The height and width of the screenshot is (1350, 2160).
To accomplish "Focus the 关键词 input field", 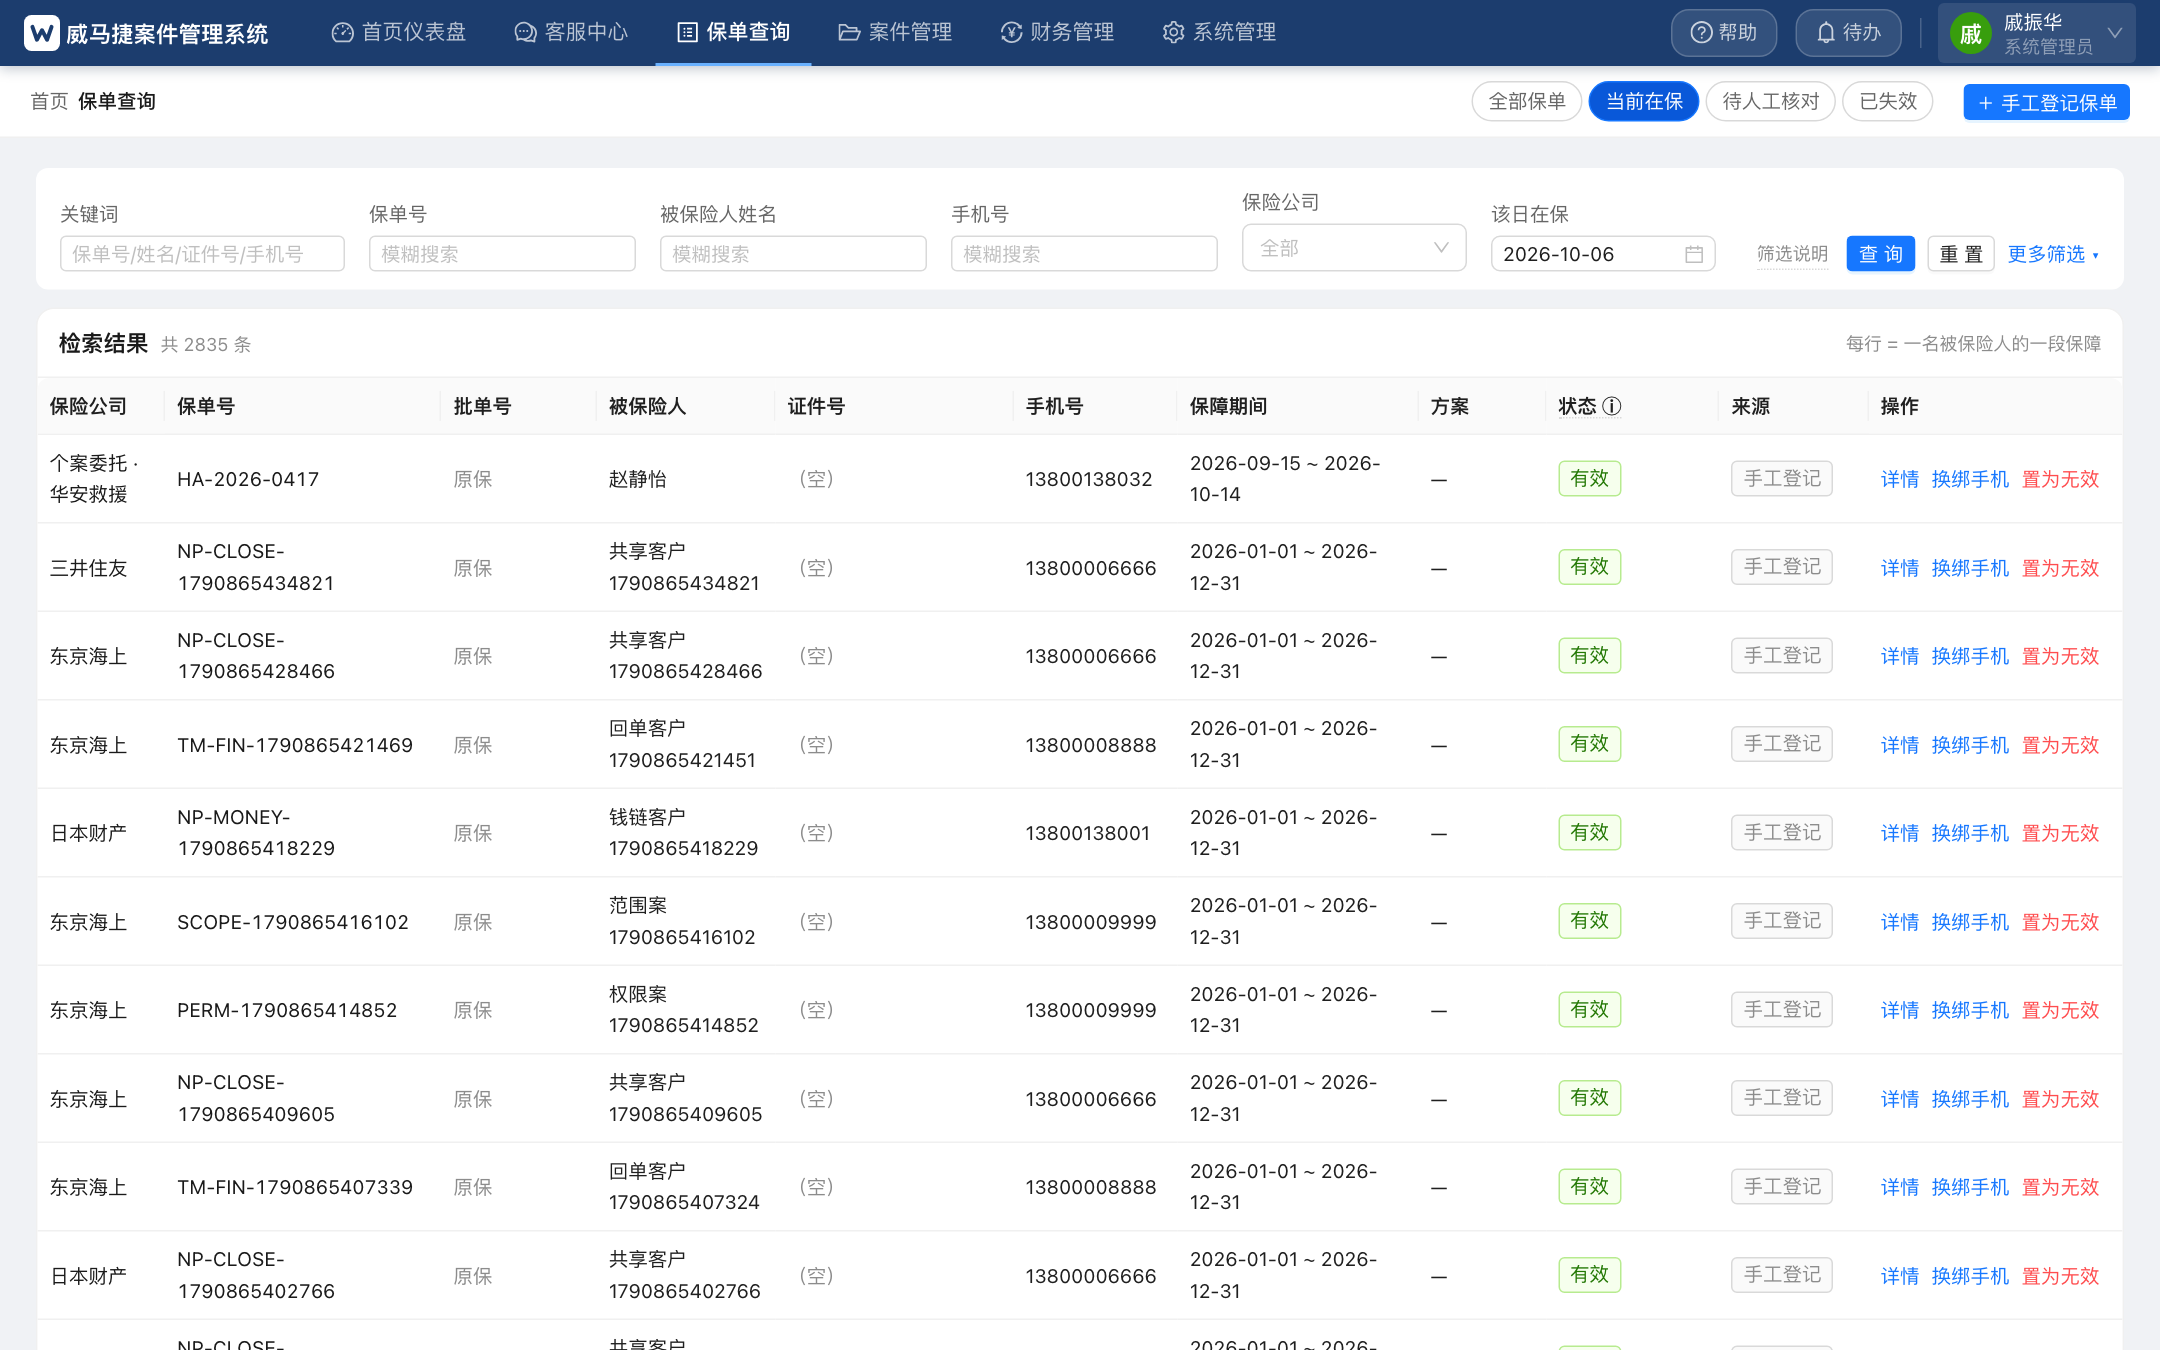I will click(x=202, y=254).
